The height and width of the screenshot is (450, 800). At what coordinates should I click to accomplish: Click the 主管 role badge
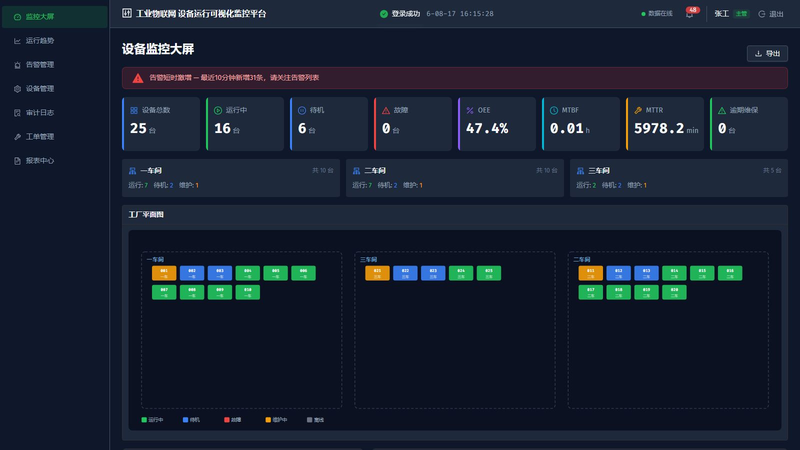[741, 14]
